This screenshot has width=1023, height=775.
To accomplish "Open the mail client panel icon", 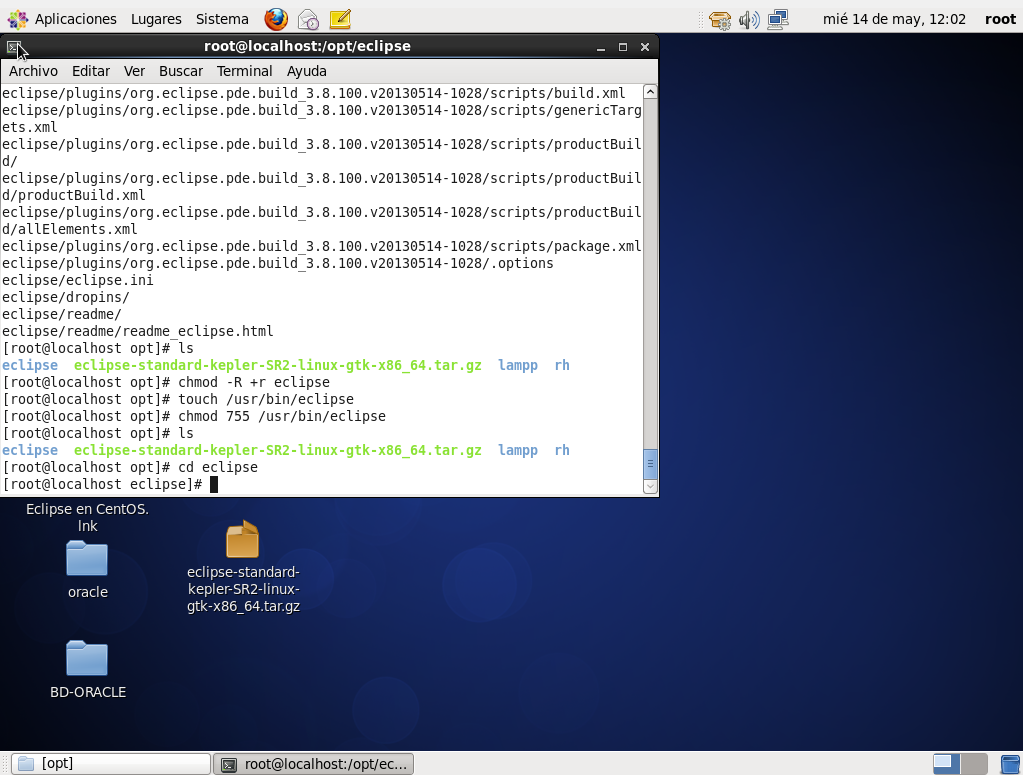I will pyautogui.click(x=308, y=20).
